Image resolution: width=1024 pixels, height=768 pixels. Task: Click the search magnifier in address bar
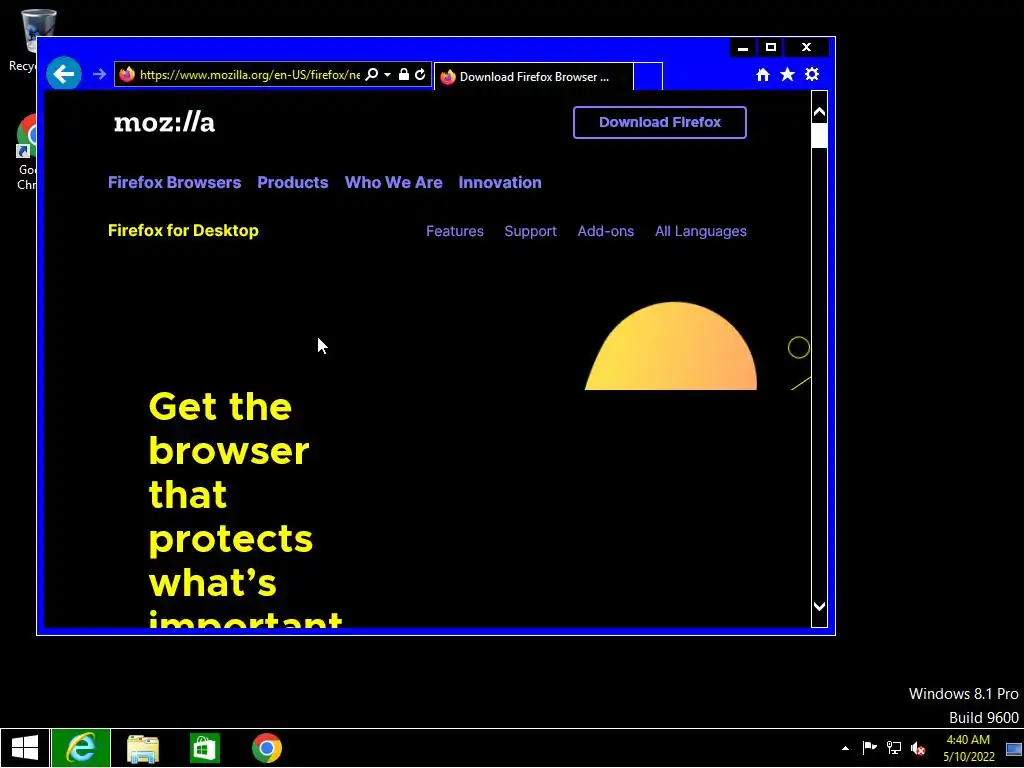[372, 74]
